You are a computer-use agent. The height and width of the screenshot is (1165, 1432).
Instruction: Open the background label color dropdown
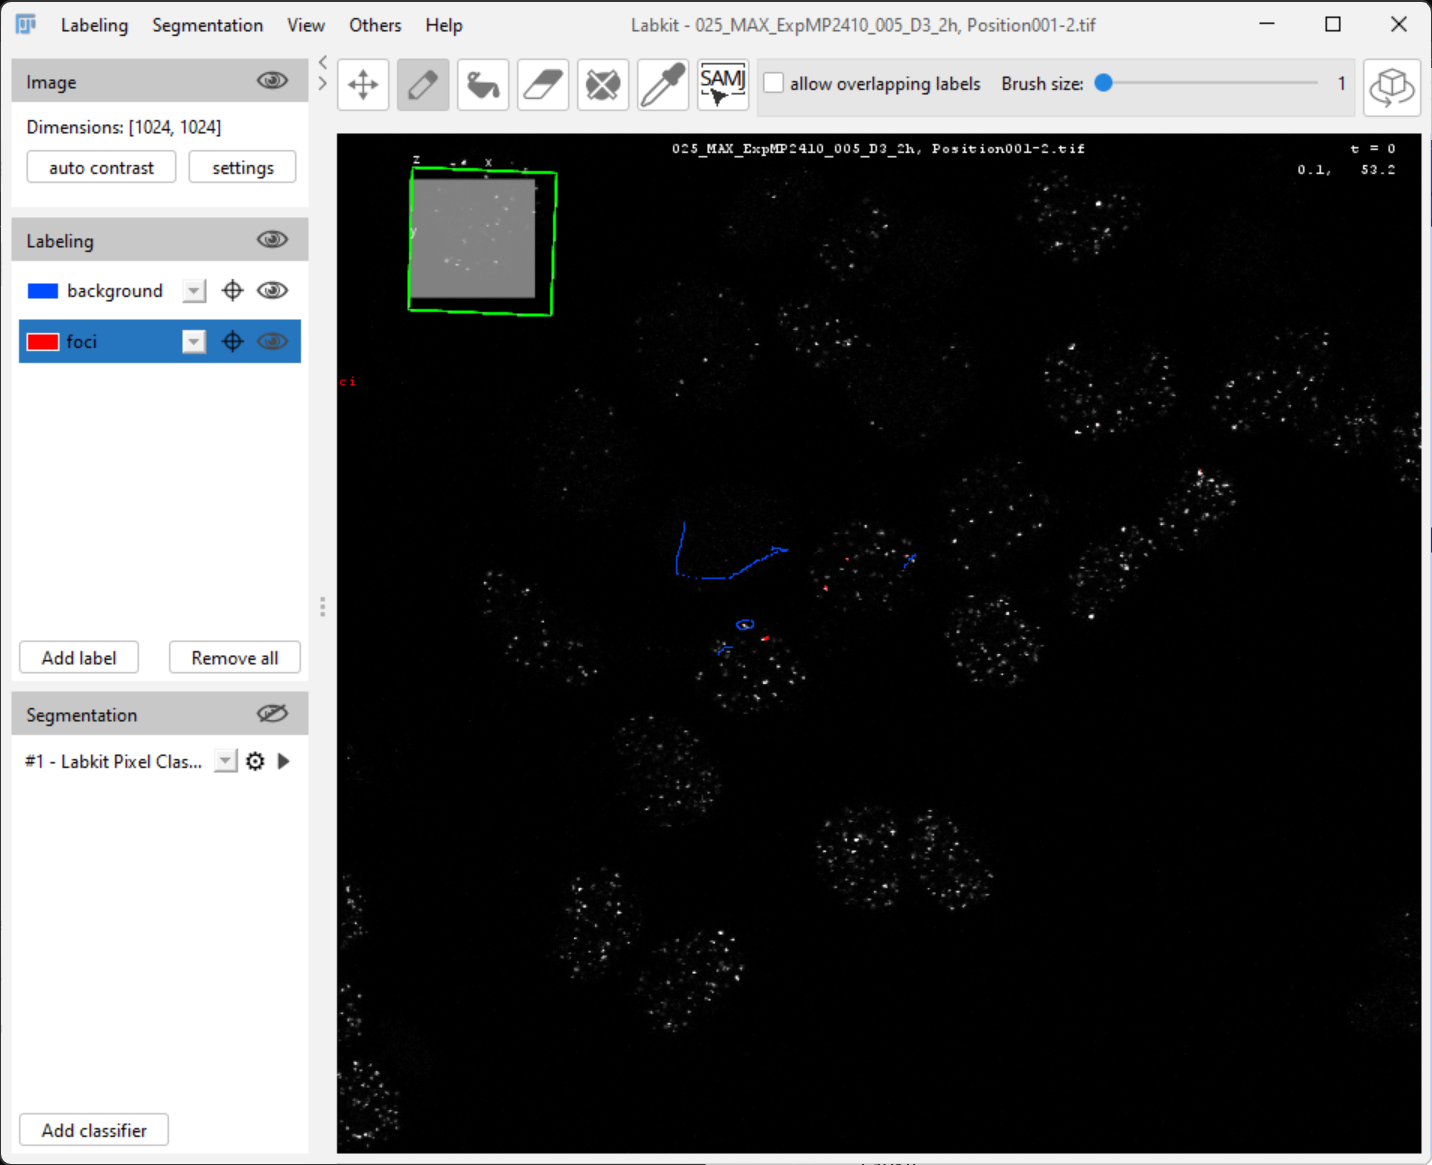click(x=193, y=290)
